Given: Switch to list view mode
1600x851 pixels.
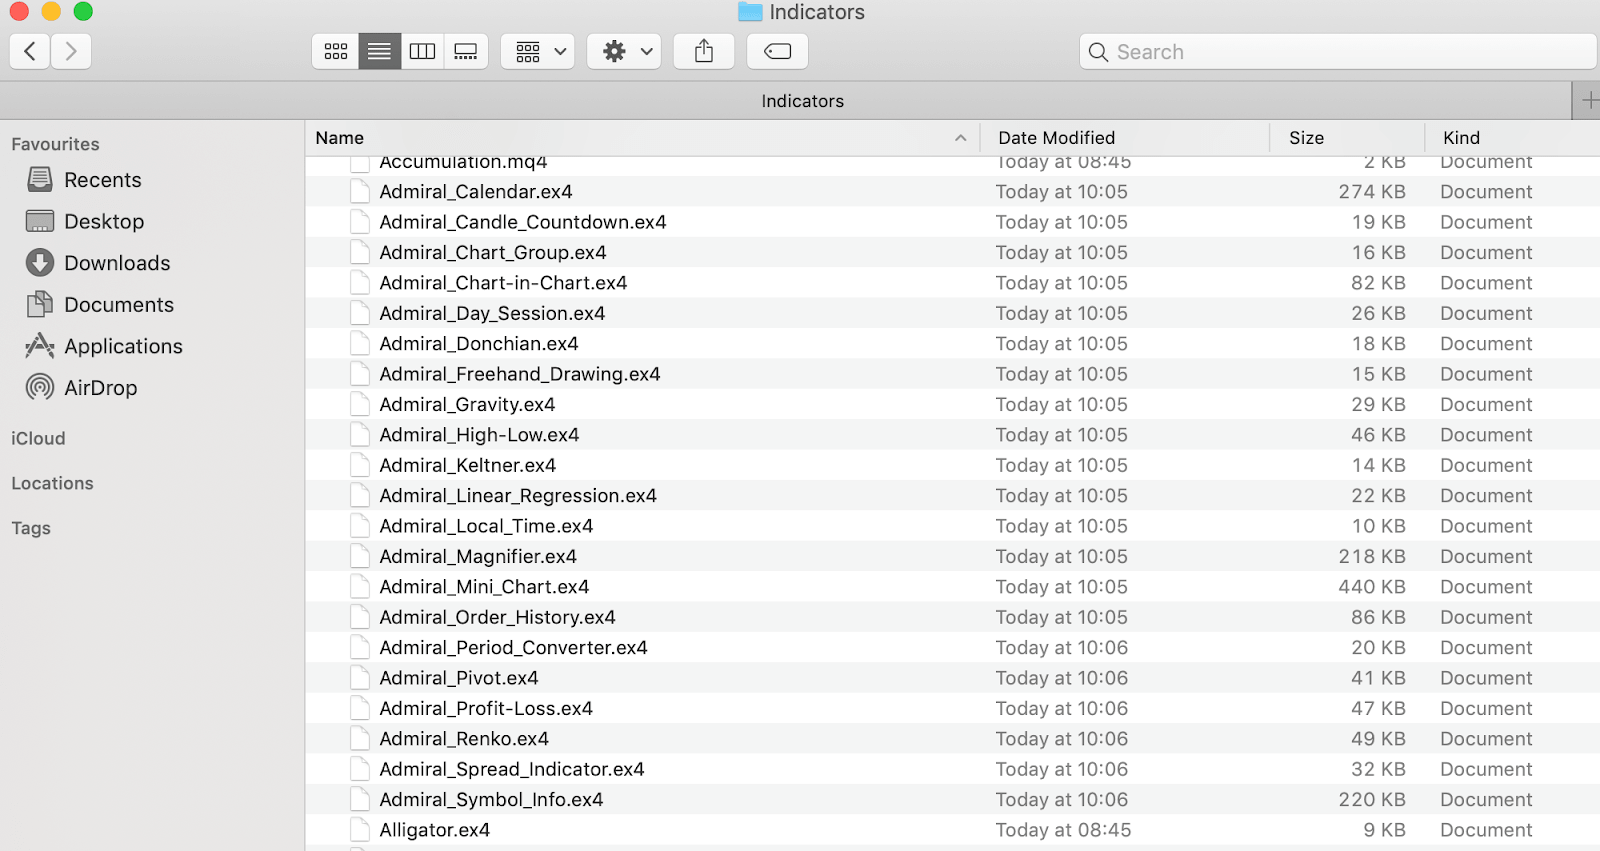Looking at the screenshot, I should click(379, 51).
